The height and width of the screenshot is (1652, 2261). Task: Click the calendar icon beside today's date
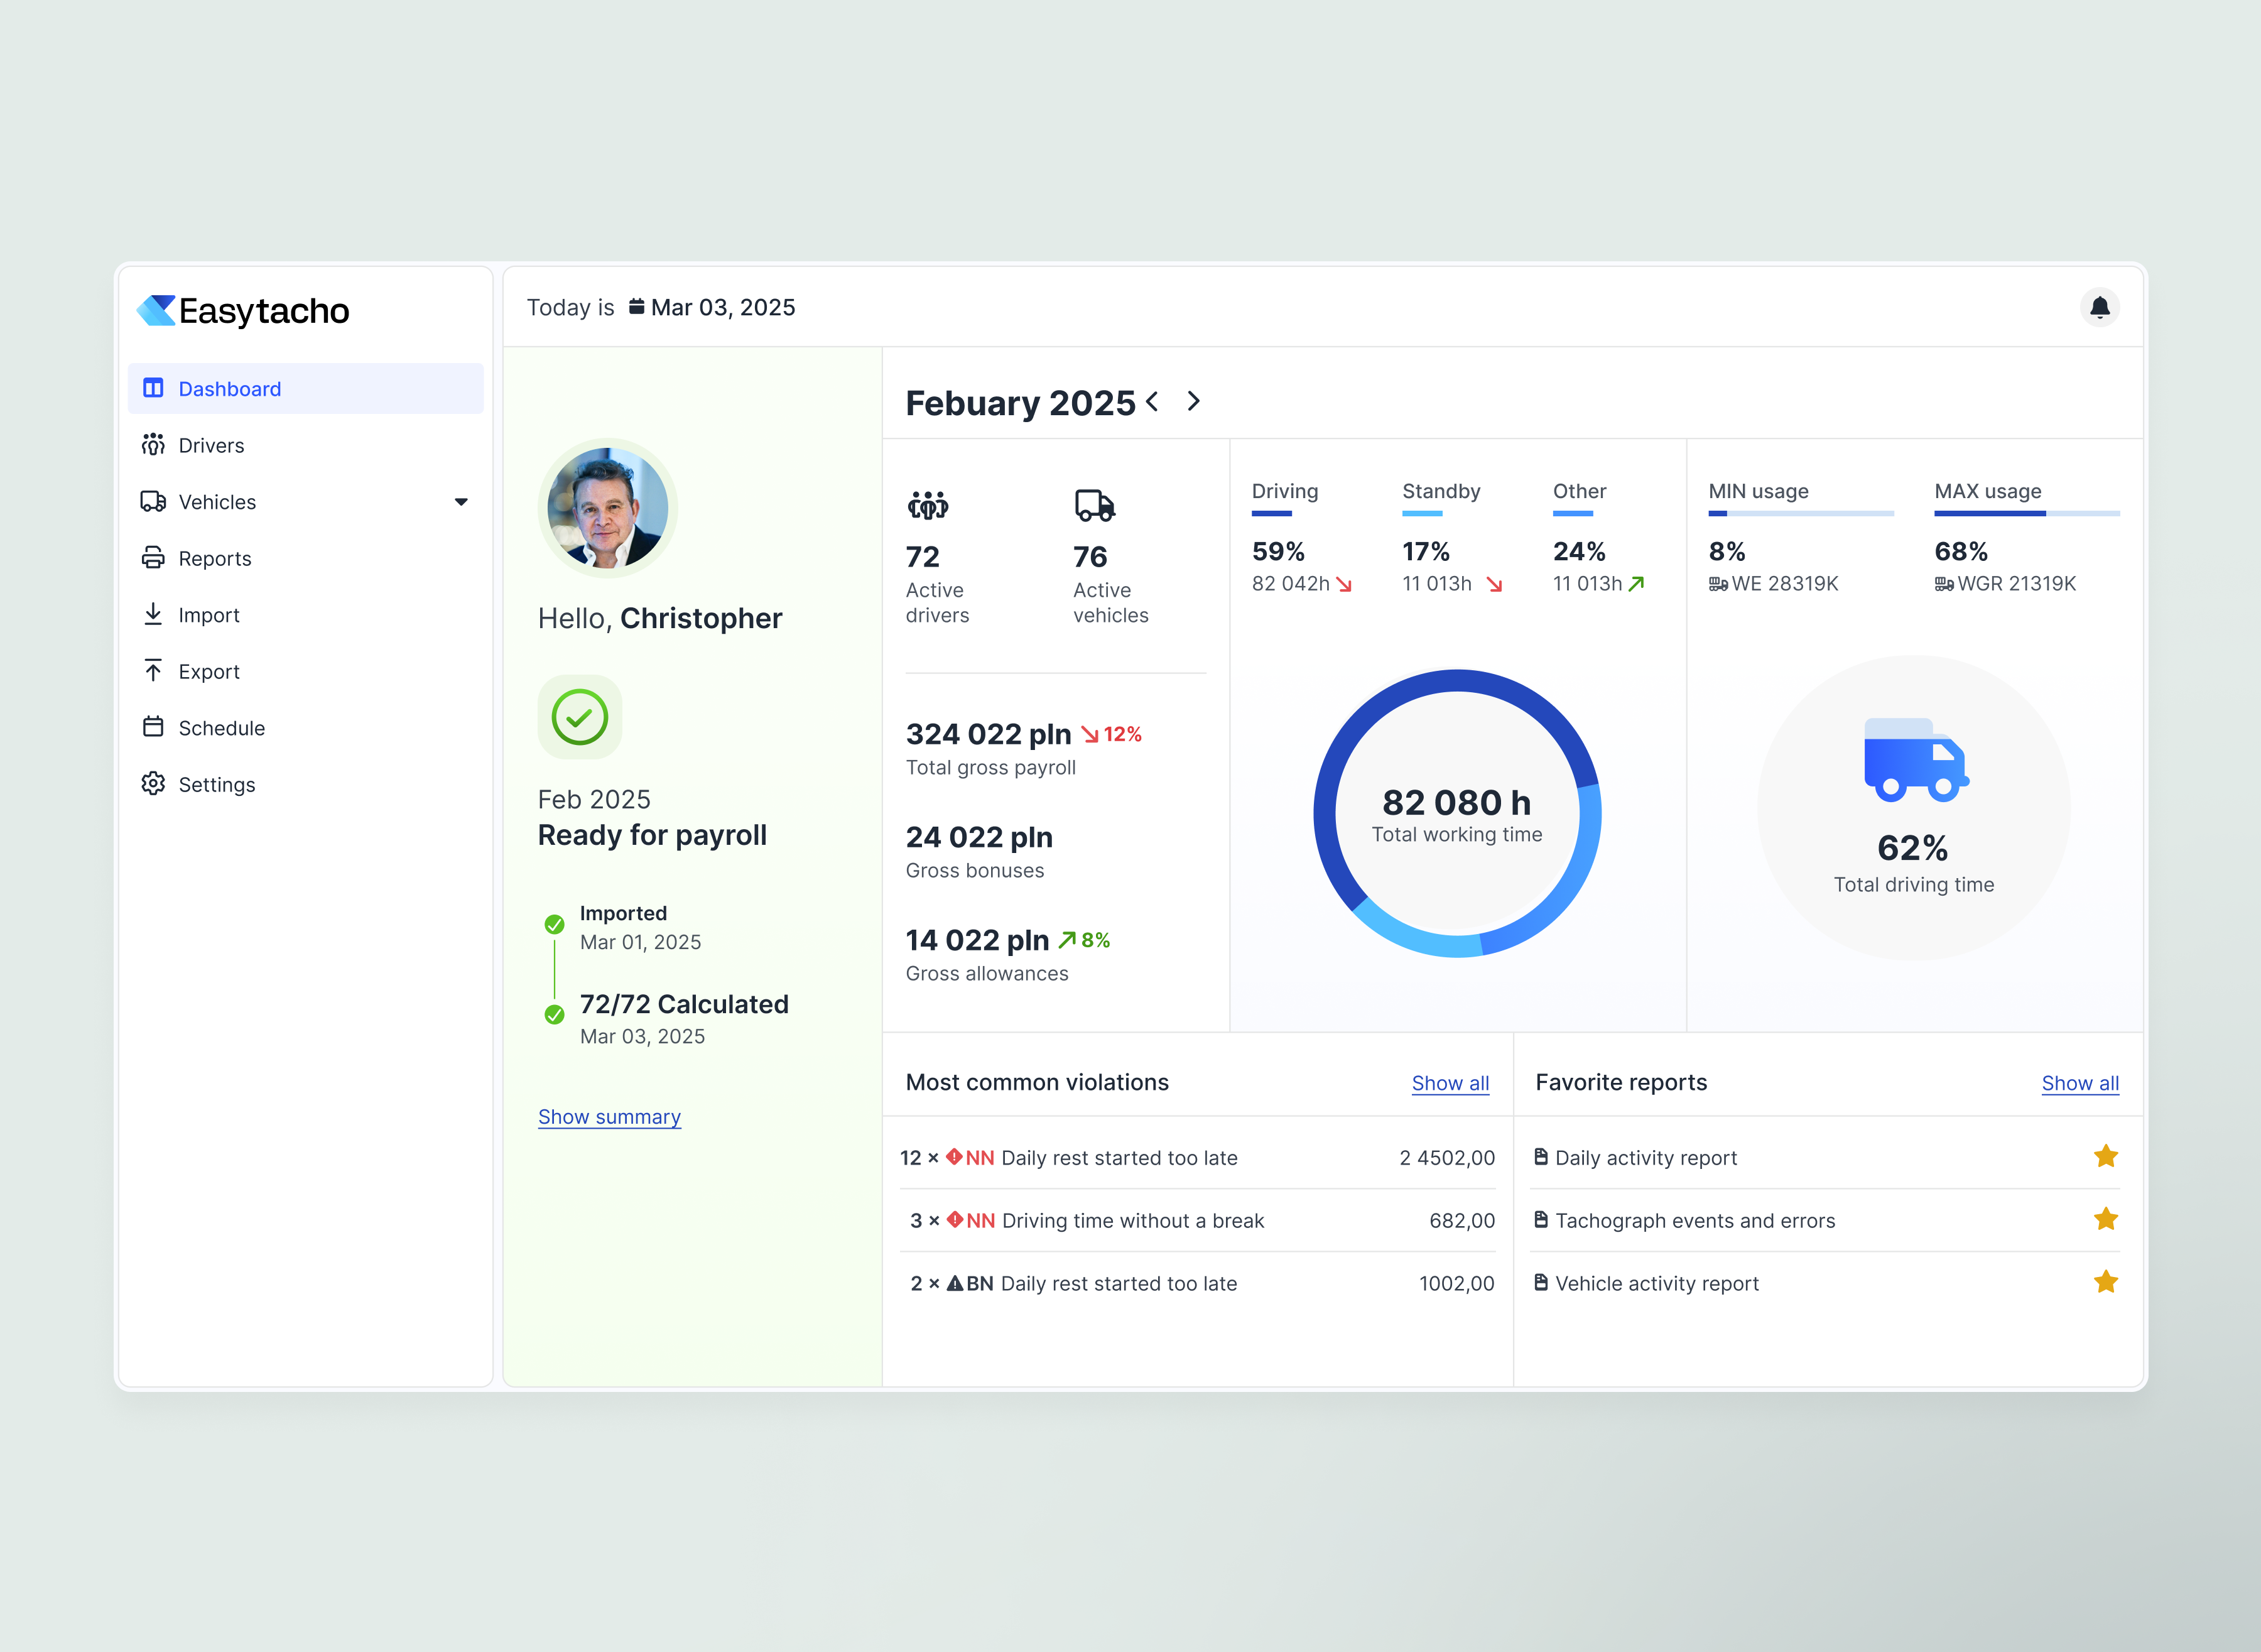(636, 306)
